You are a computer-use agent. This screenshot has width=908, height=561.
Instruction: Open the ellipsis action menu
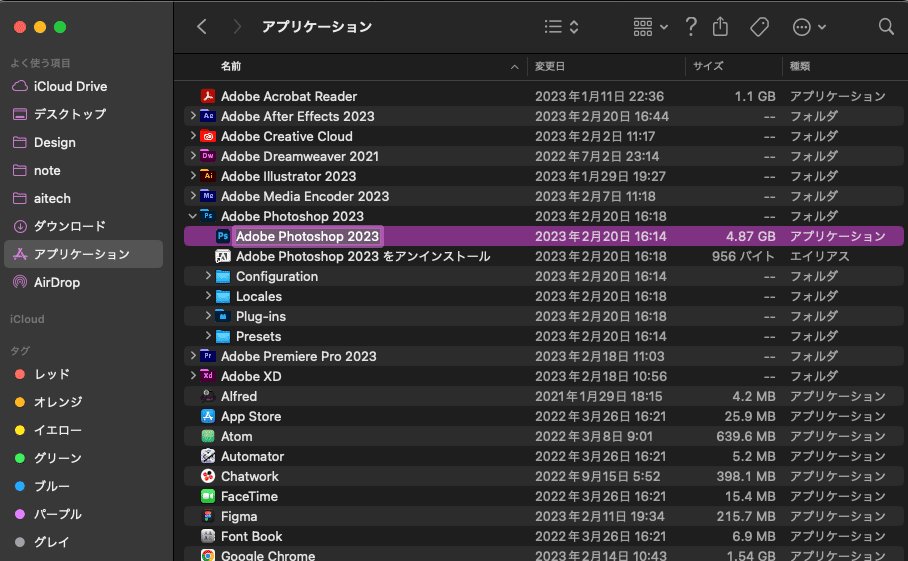click(808, 27)
